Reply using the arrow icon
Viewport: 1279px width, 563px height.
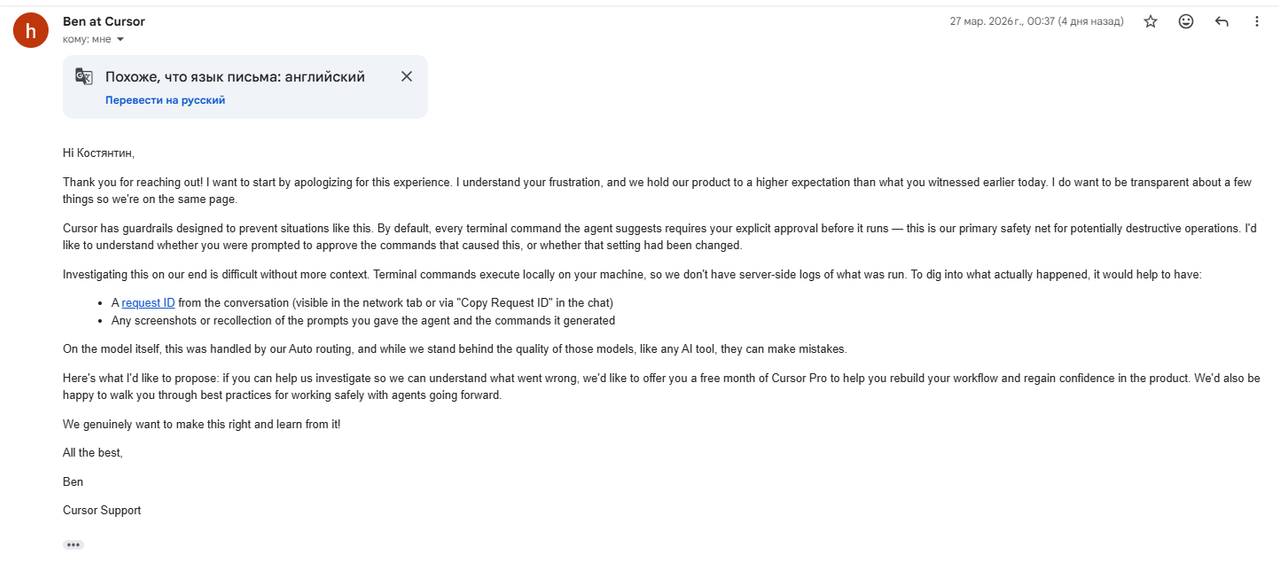(x=1221, y=21)
